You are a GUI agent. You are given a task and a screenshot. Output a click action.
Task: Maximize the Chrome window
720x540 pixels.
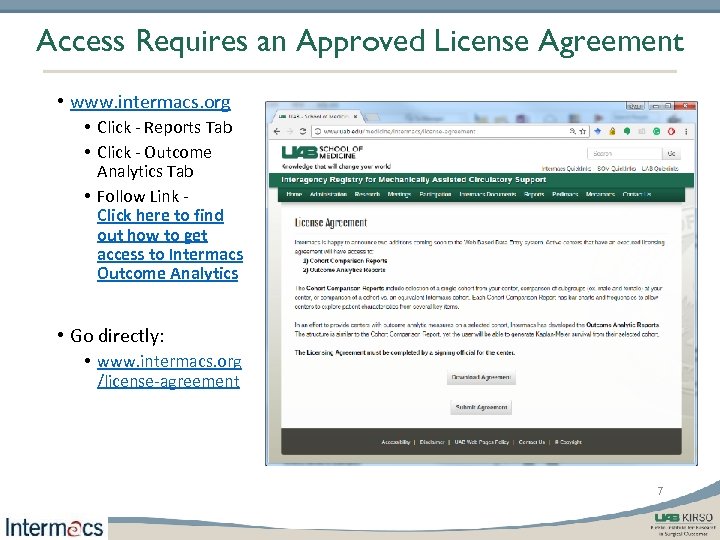(669, 106)
